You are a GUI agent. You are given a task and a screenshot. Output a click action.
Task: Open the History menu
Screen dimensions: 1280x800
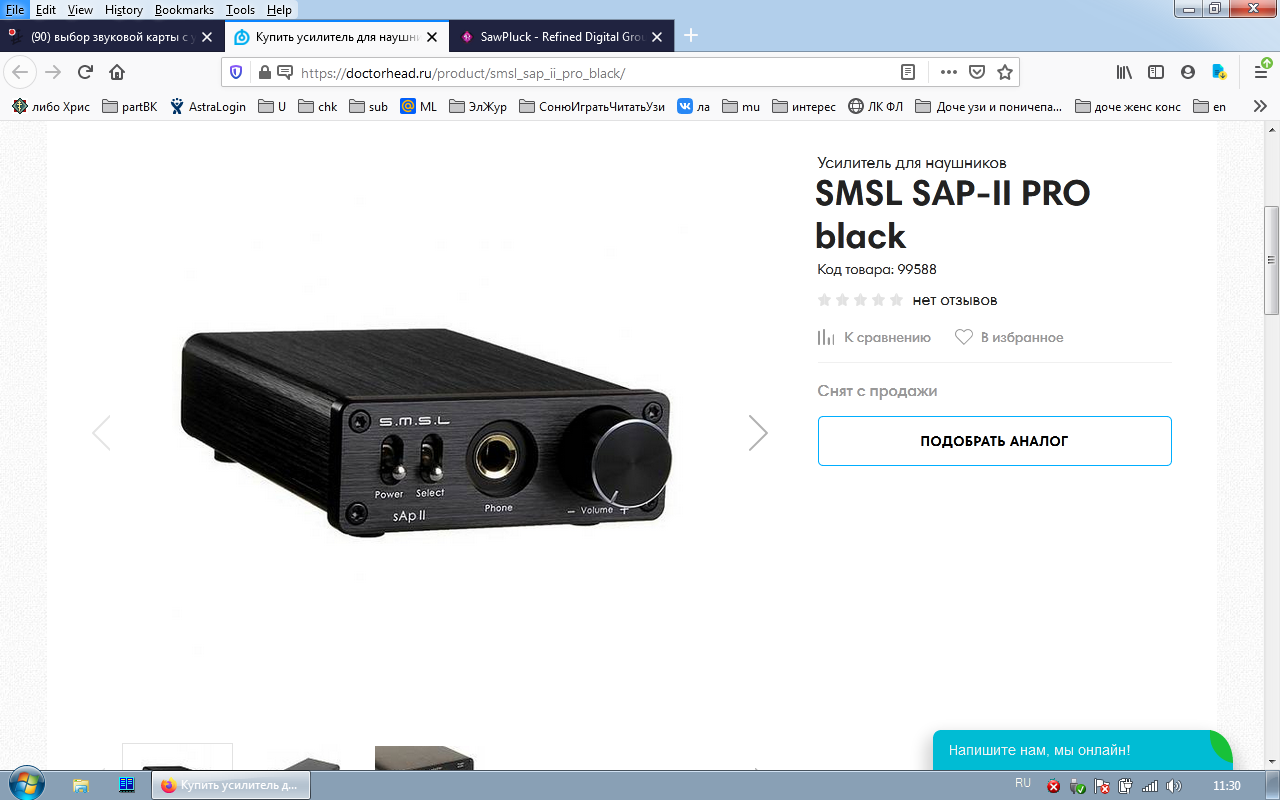(124, 9)
